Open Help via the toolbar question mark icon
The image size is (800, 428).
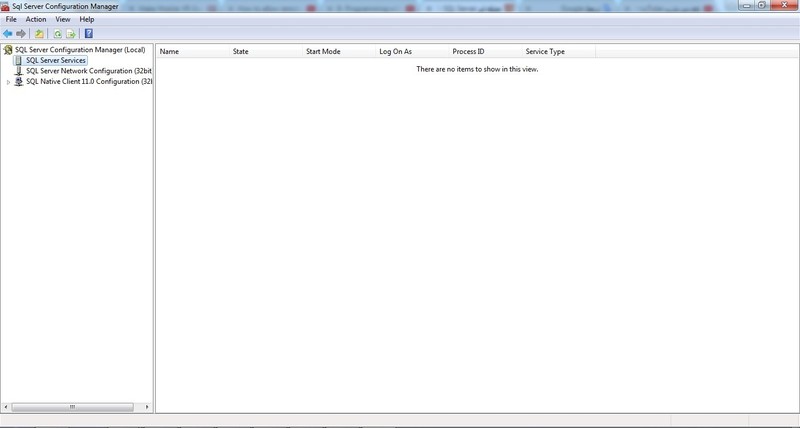tap(89, 34)
